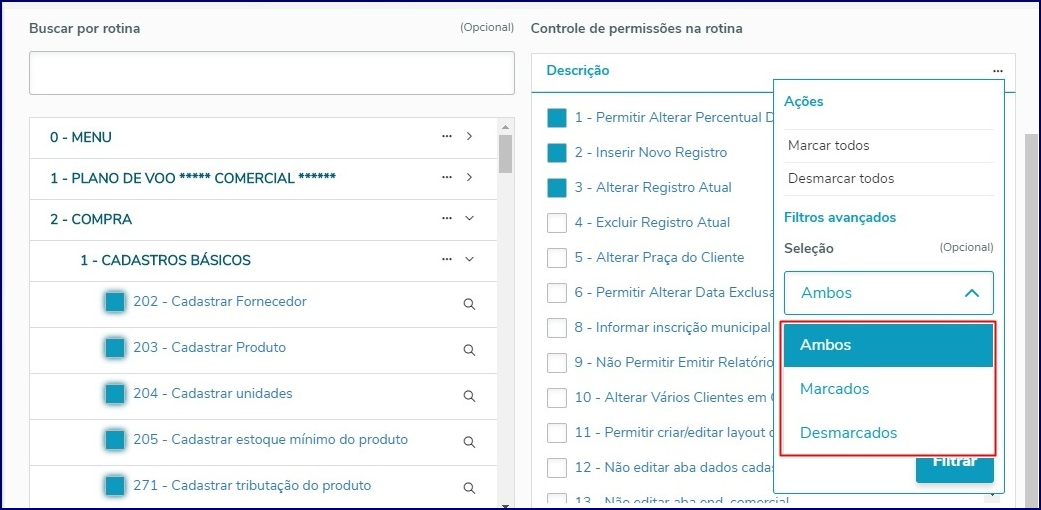Open the three-dot options for PLANO DE VOO

447,177
